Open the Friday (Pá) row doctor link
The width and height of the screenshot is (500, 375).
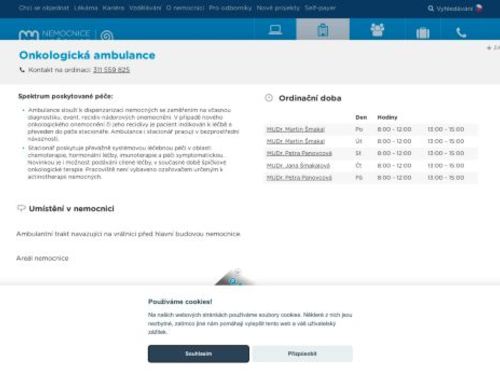[x=299, y=178]
